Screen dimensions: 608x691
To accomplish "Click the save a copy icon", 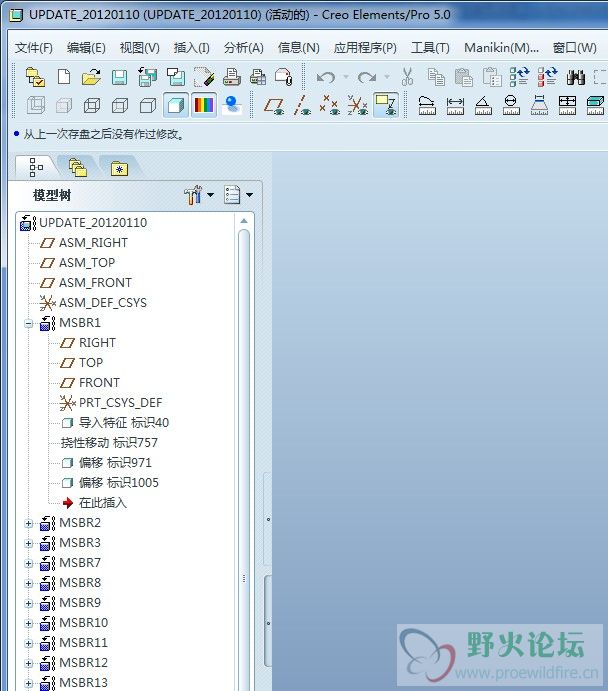I will point(147,77).
